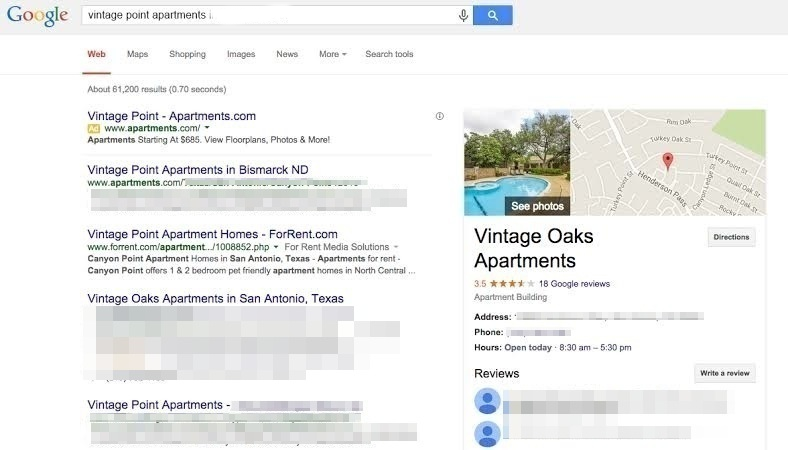Click the second reviewer avatar icon
This screenshot has width=788, height=450.
click(x=487, y=434)
